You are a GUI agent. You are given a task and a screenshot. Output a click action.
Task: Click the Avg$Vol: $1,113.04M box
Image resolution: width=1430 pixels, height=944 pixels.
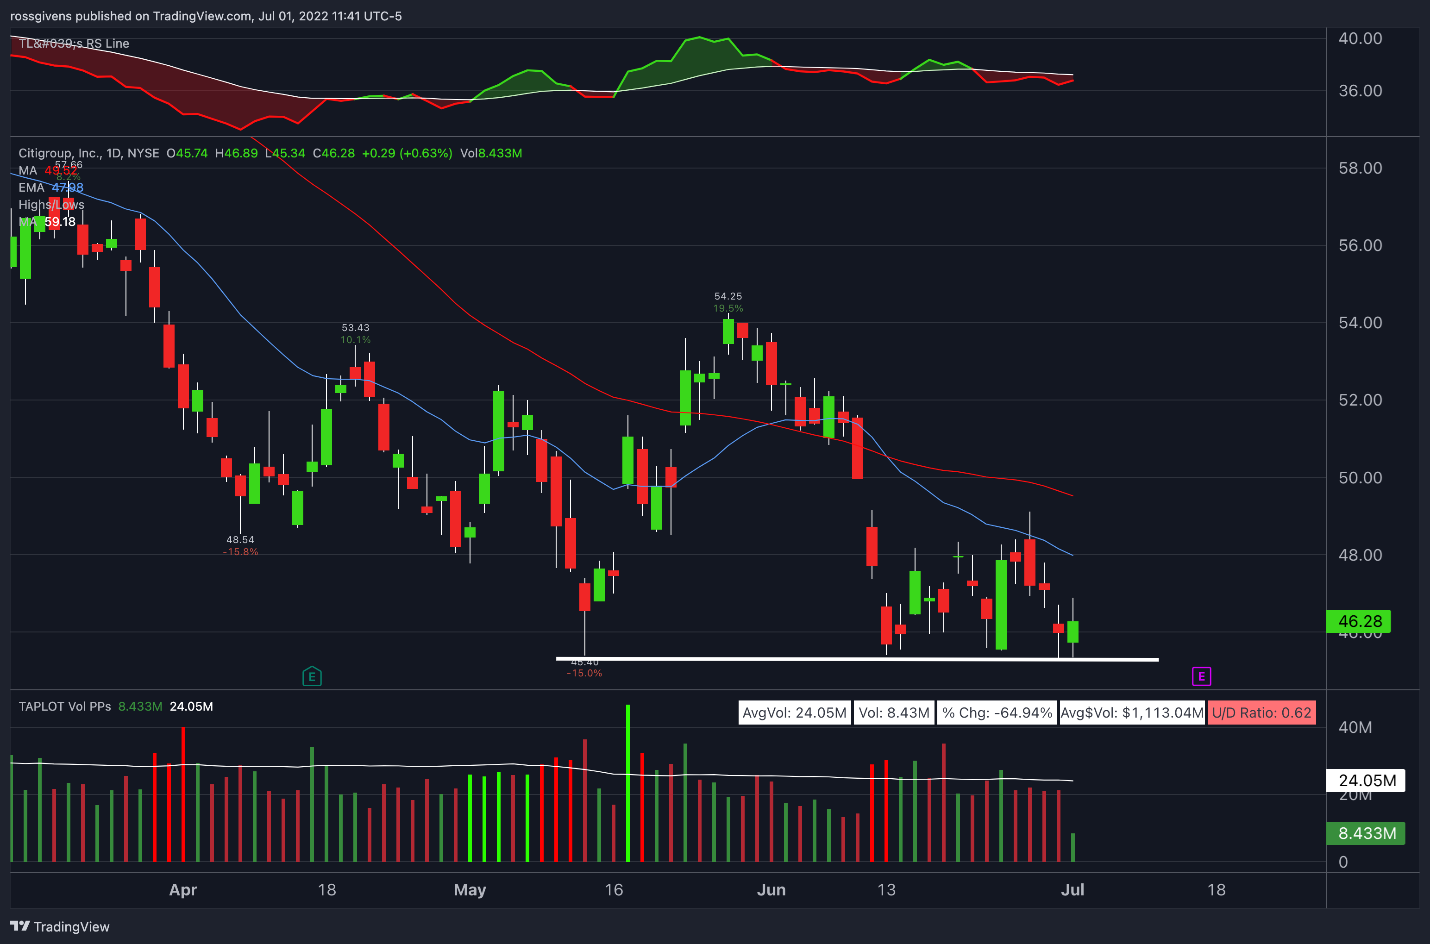pyautogui.click(x=1132, y=713)
